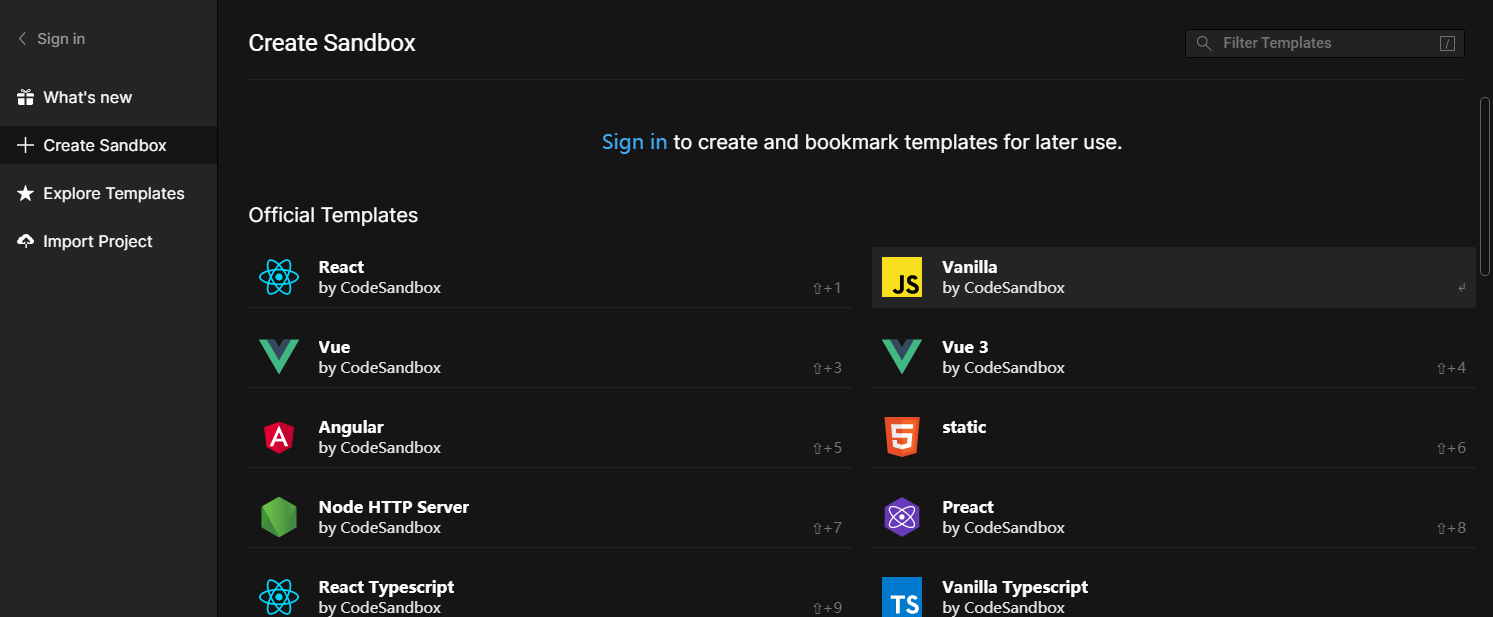The width and height of the screenshot is (1493, 617).
Task: Focus the Filter Templates search field
Action: pyautogui.click(x=1325, y=43)
